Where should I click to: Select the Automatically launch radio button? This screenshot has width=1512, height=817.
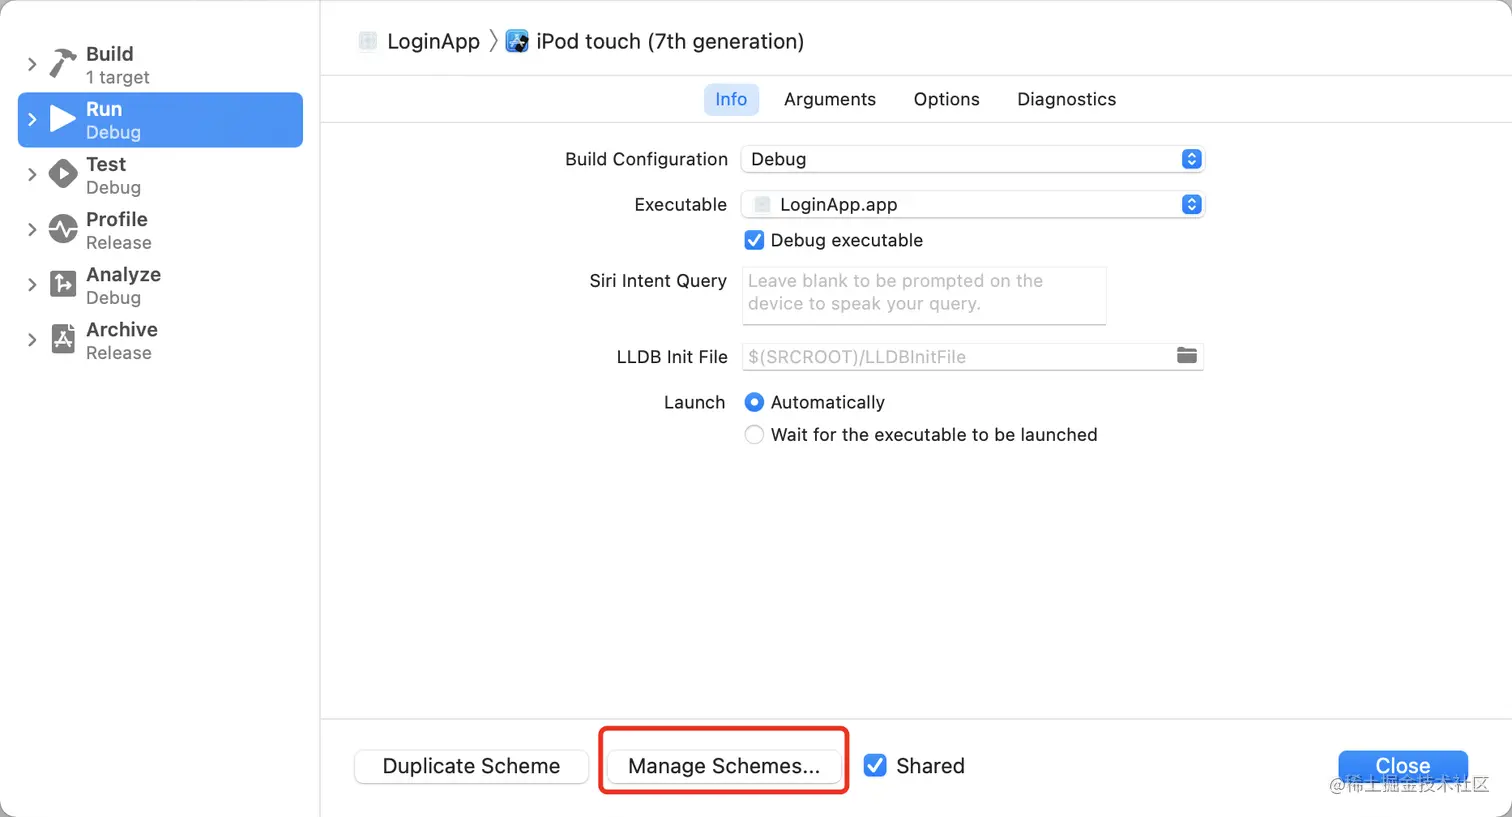click(x=754, y=402)
